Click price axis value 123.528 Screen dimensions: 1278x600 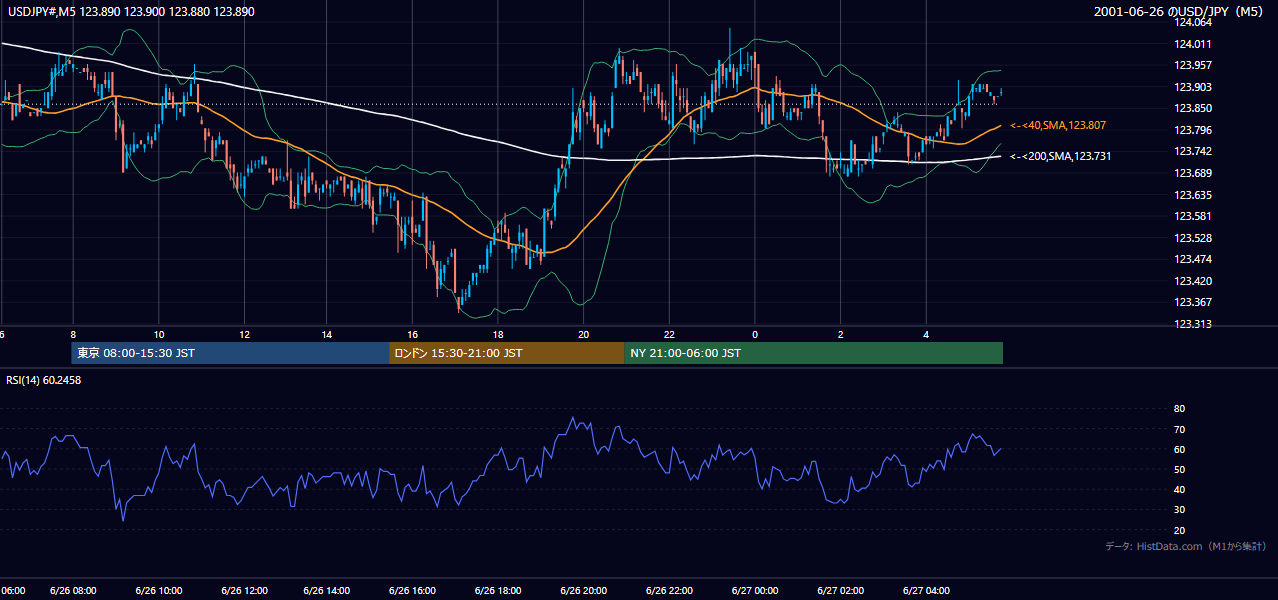(1193, 238)
